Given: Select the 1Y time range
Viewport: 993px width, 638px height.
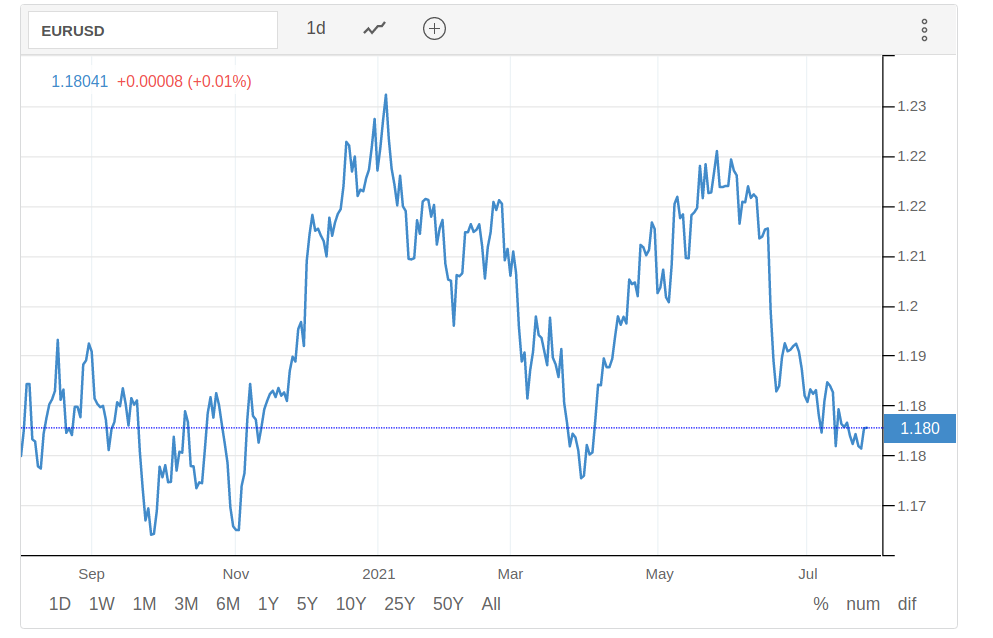Looking at the screenshot, I should pos(268,604).
